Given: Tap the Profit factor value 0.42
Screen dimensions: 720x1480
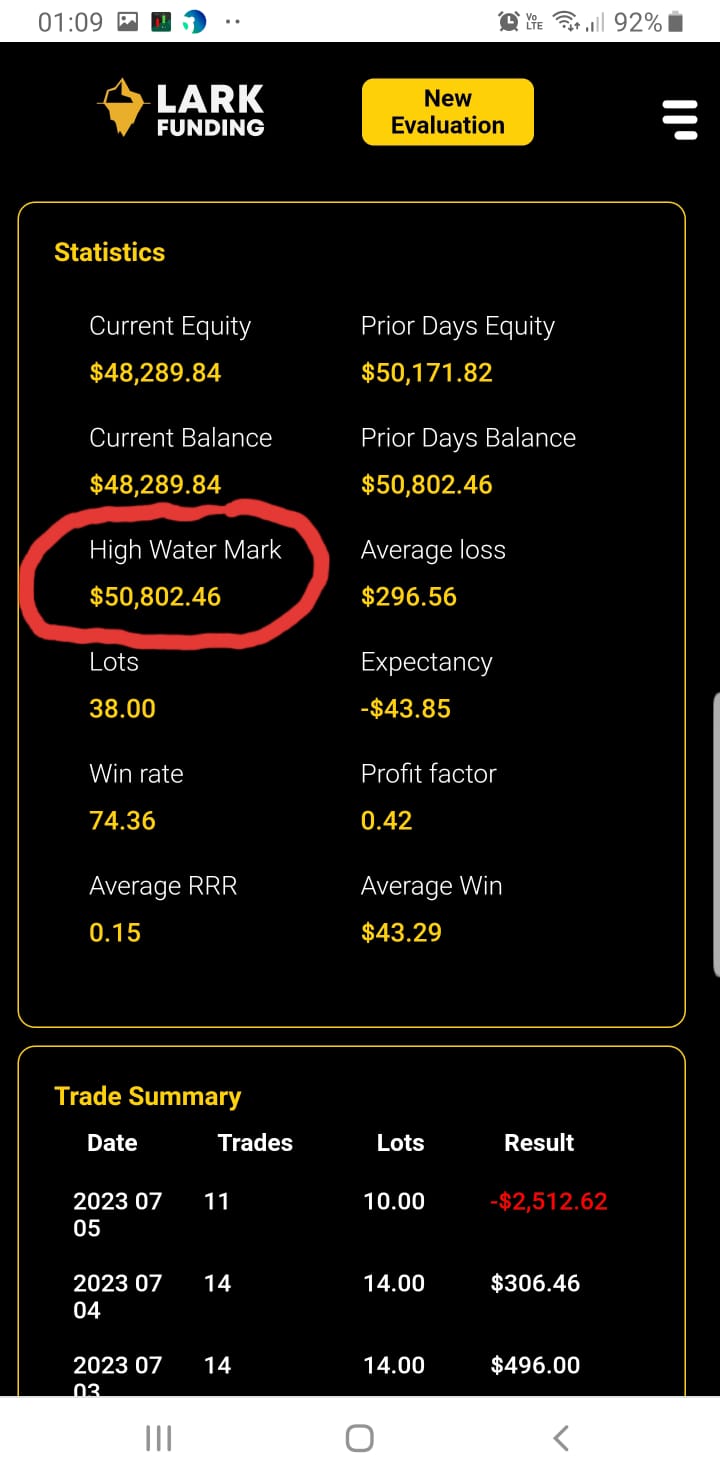Looking at the screenshot, I should (387, 821).
